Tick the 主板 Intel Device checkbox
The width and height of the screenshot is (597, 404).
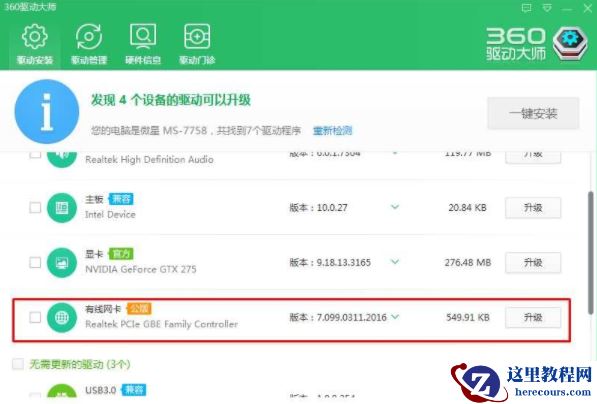[x=35, y=208]
